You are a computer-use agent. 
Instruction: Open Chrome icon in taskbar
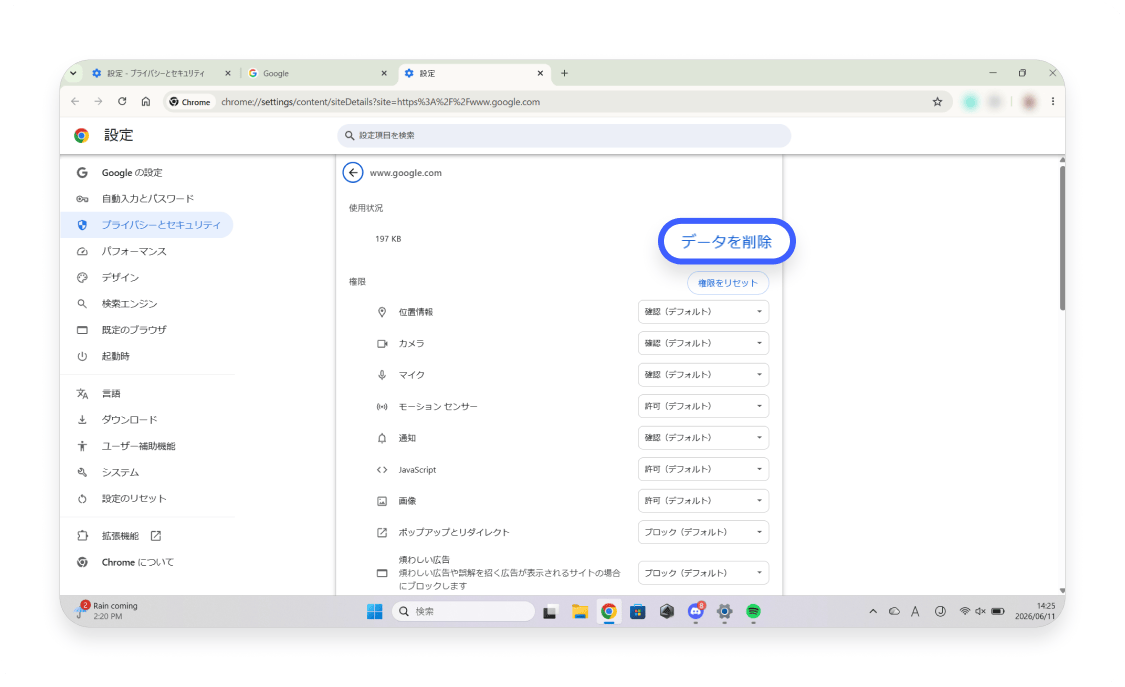tap(608, 612)
